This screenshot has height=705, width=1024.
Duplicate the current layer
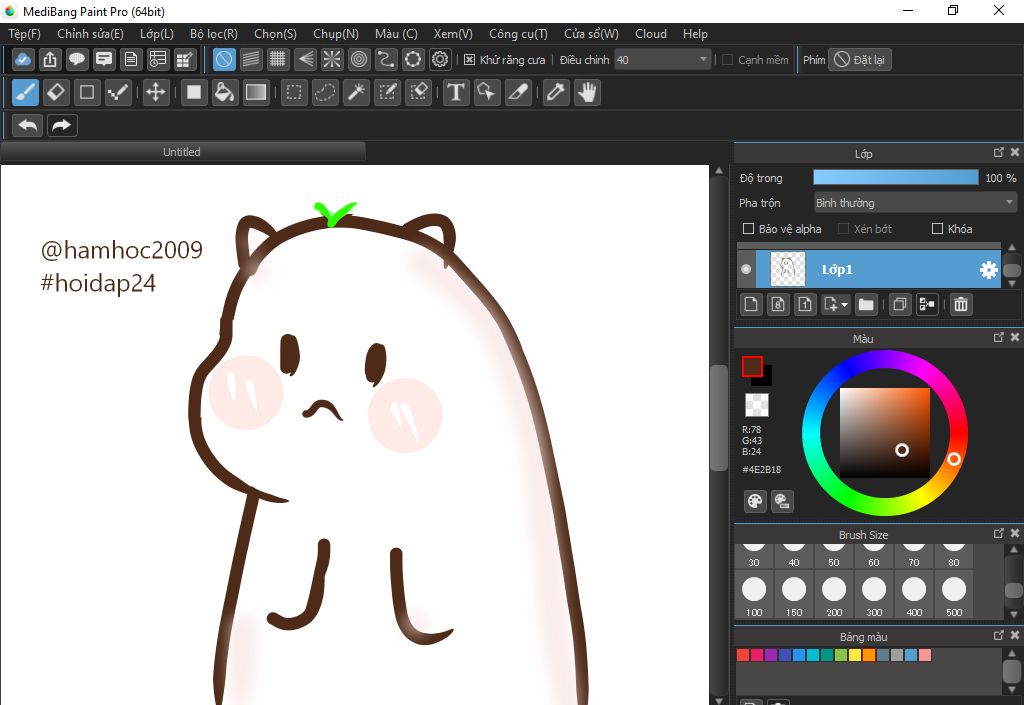pyautogui.click(x=900, y=304)
